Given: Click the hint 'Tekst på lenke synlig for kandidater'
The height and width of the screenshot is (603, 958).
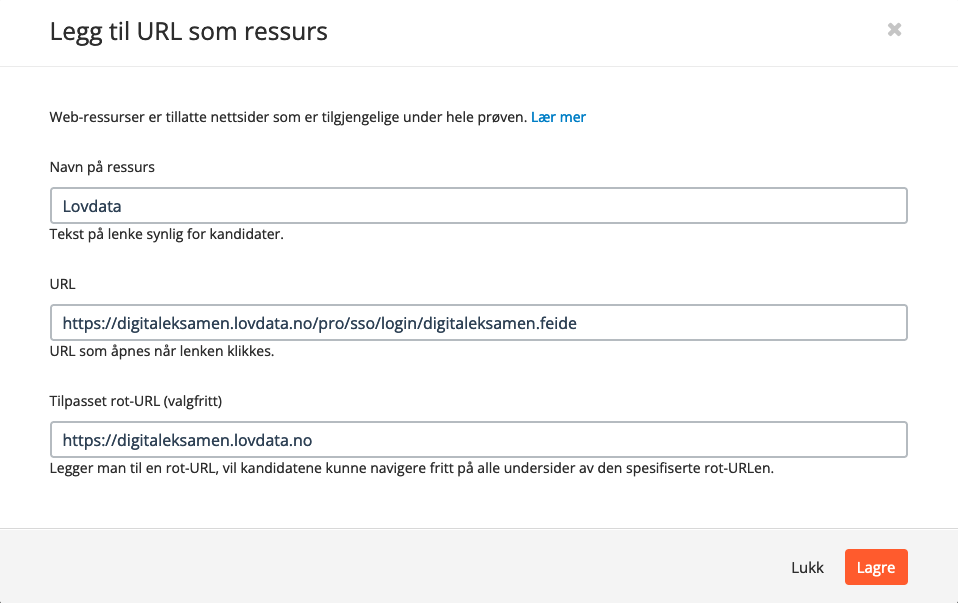Looking at the screenshot, I should tap(166, 234).
